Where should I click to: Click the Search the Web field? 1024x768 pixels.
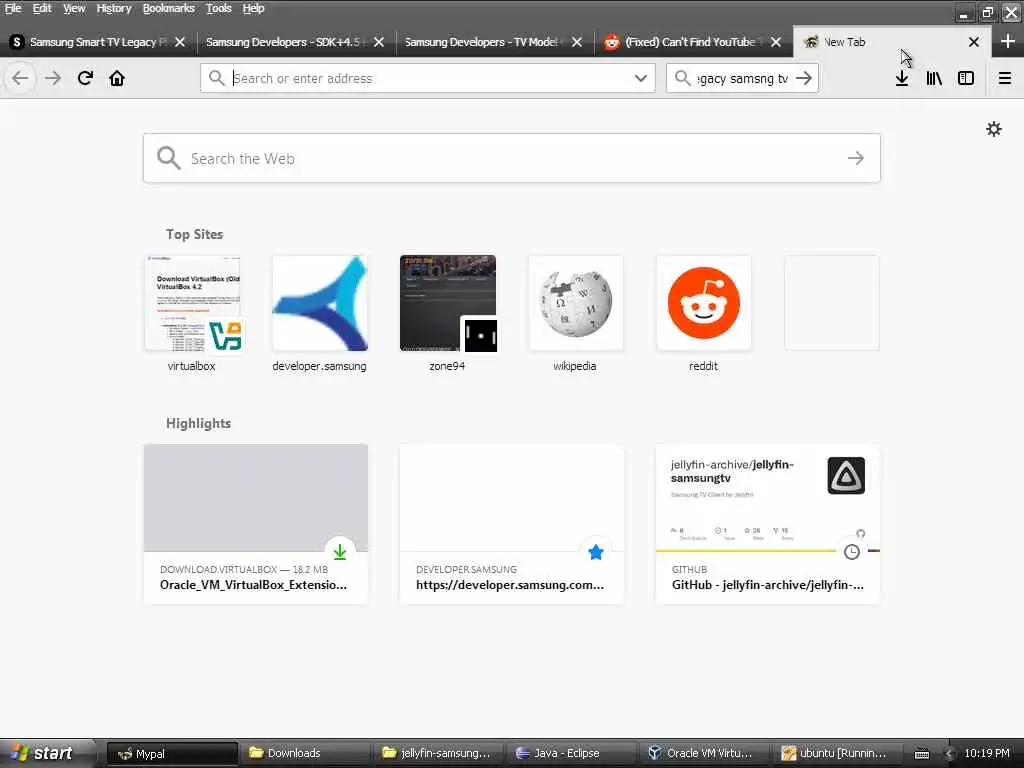(512, 158)
